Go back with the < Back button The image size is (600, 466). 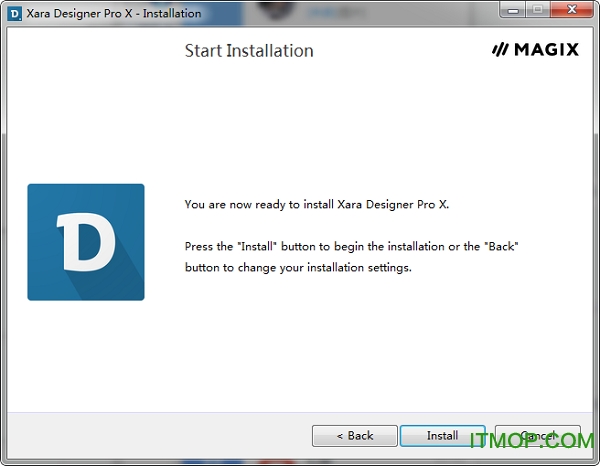click(355, 436)
